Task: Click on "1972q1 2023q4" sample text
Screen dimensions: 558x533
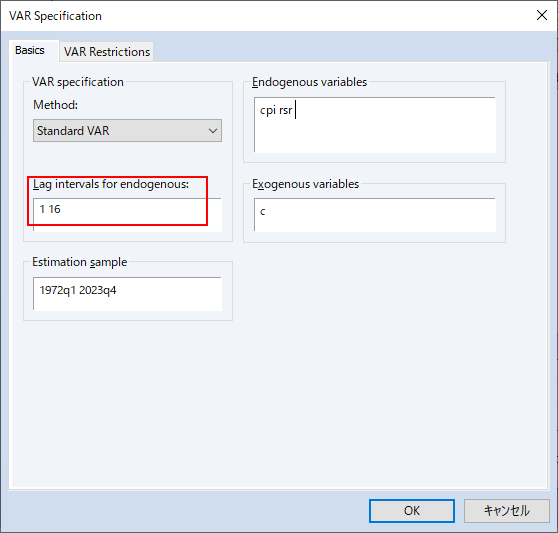Action: (x=78, y=290)
